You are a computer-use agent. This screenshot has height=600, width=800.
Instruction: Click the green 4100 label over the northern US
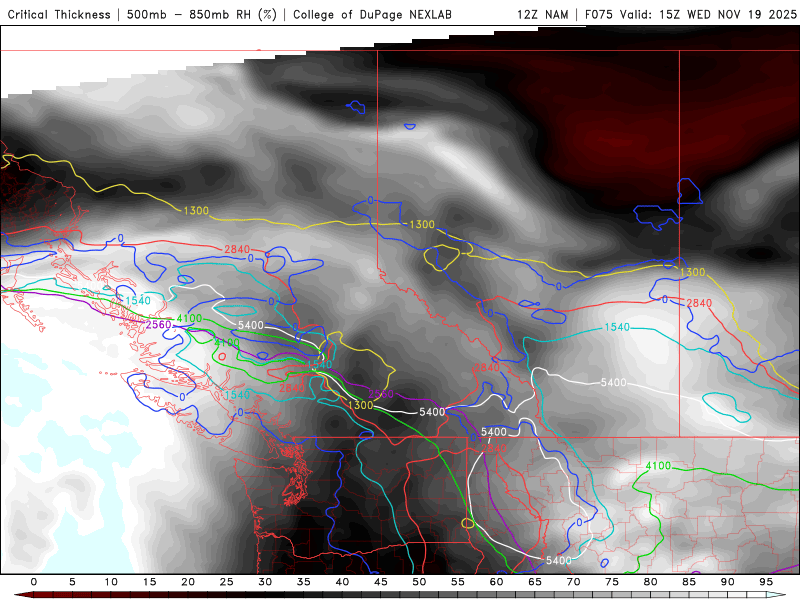pyautogui.click(x=658, y=465)
